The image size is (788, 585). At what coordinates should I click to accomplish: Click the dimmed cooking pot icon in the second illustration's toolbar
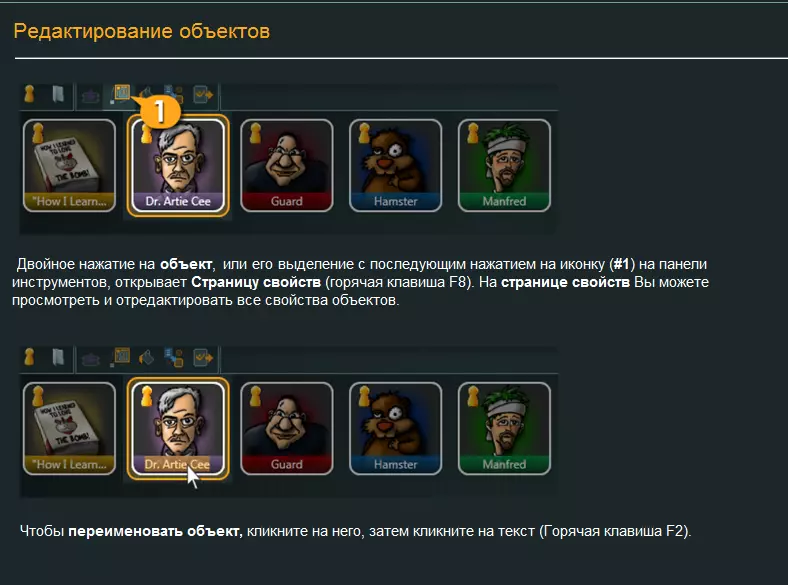pyautogui.click(x=90, y=359)
